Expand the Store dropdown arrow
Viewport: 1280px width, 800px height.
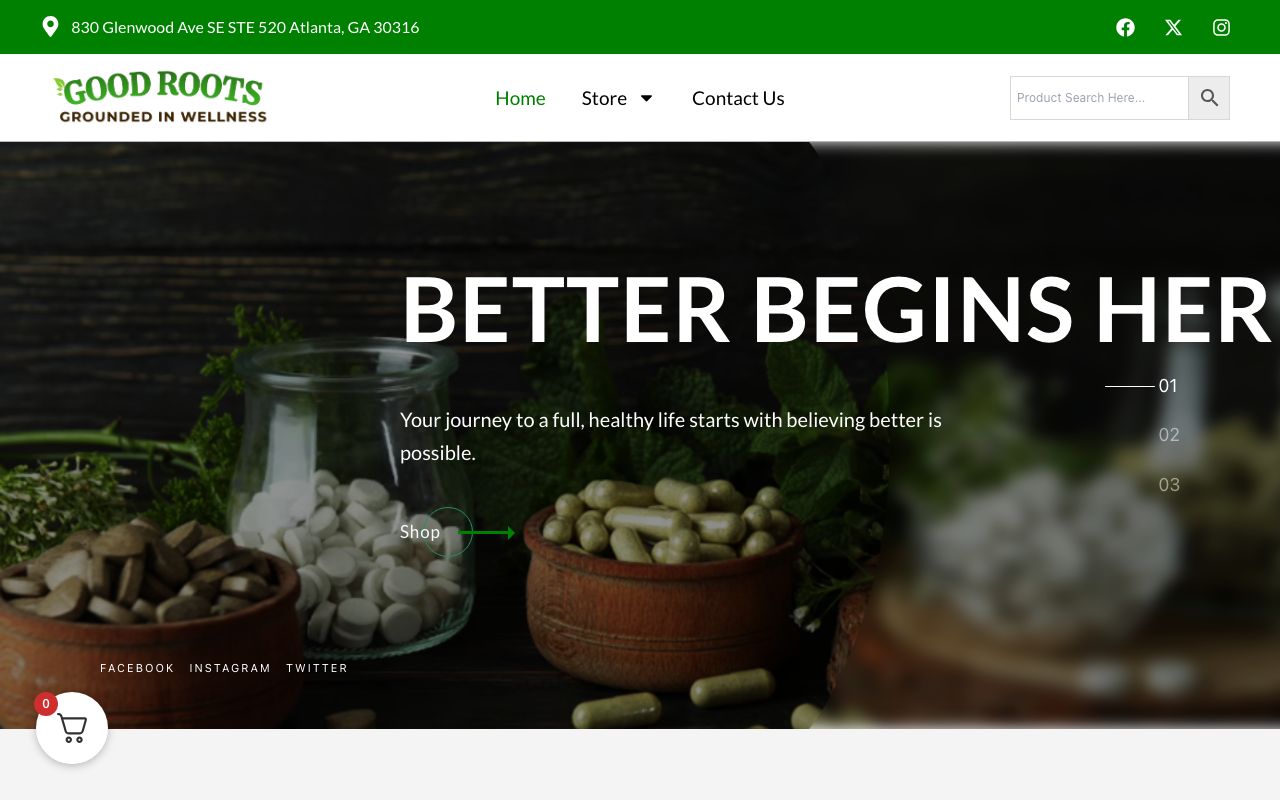pyautogui.click(x=646, y=98)
